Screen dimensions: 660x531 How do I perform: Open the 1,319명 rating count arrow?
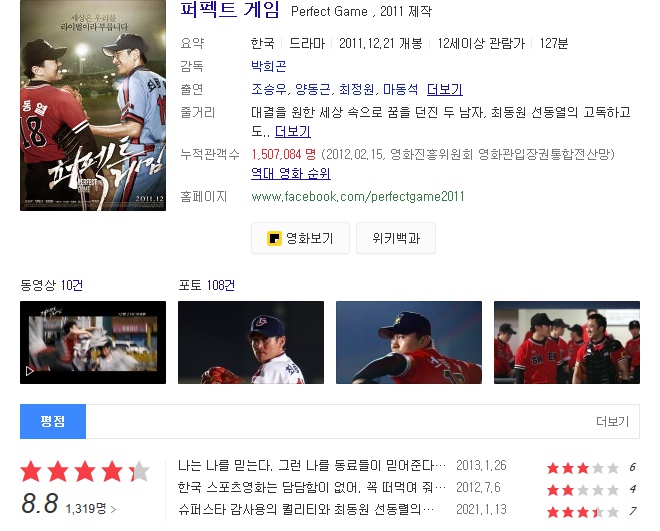91,509
